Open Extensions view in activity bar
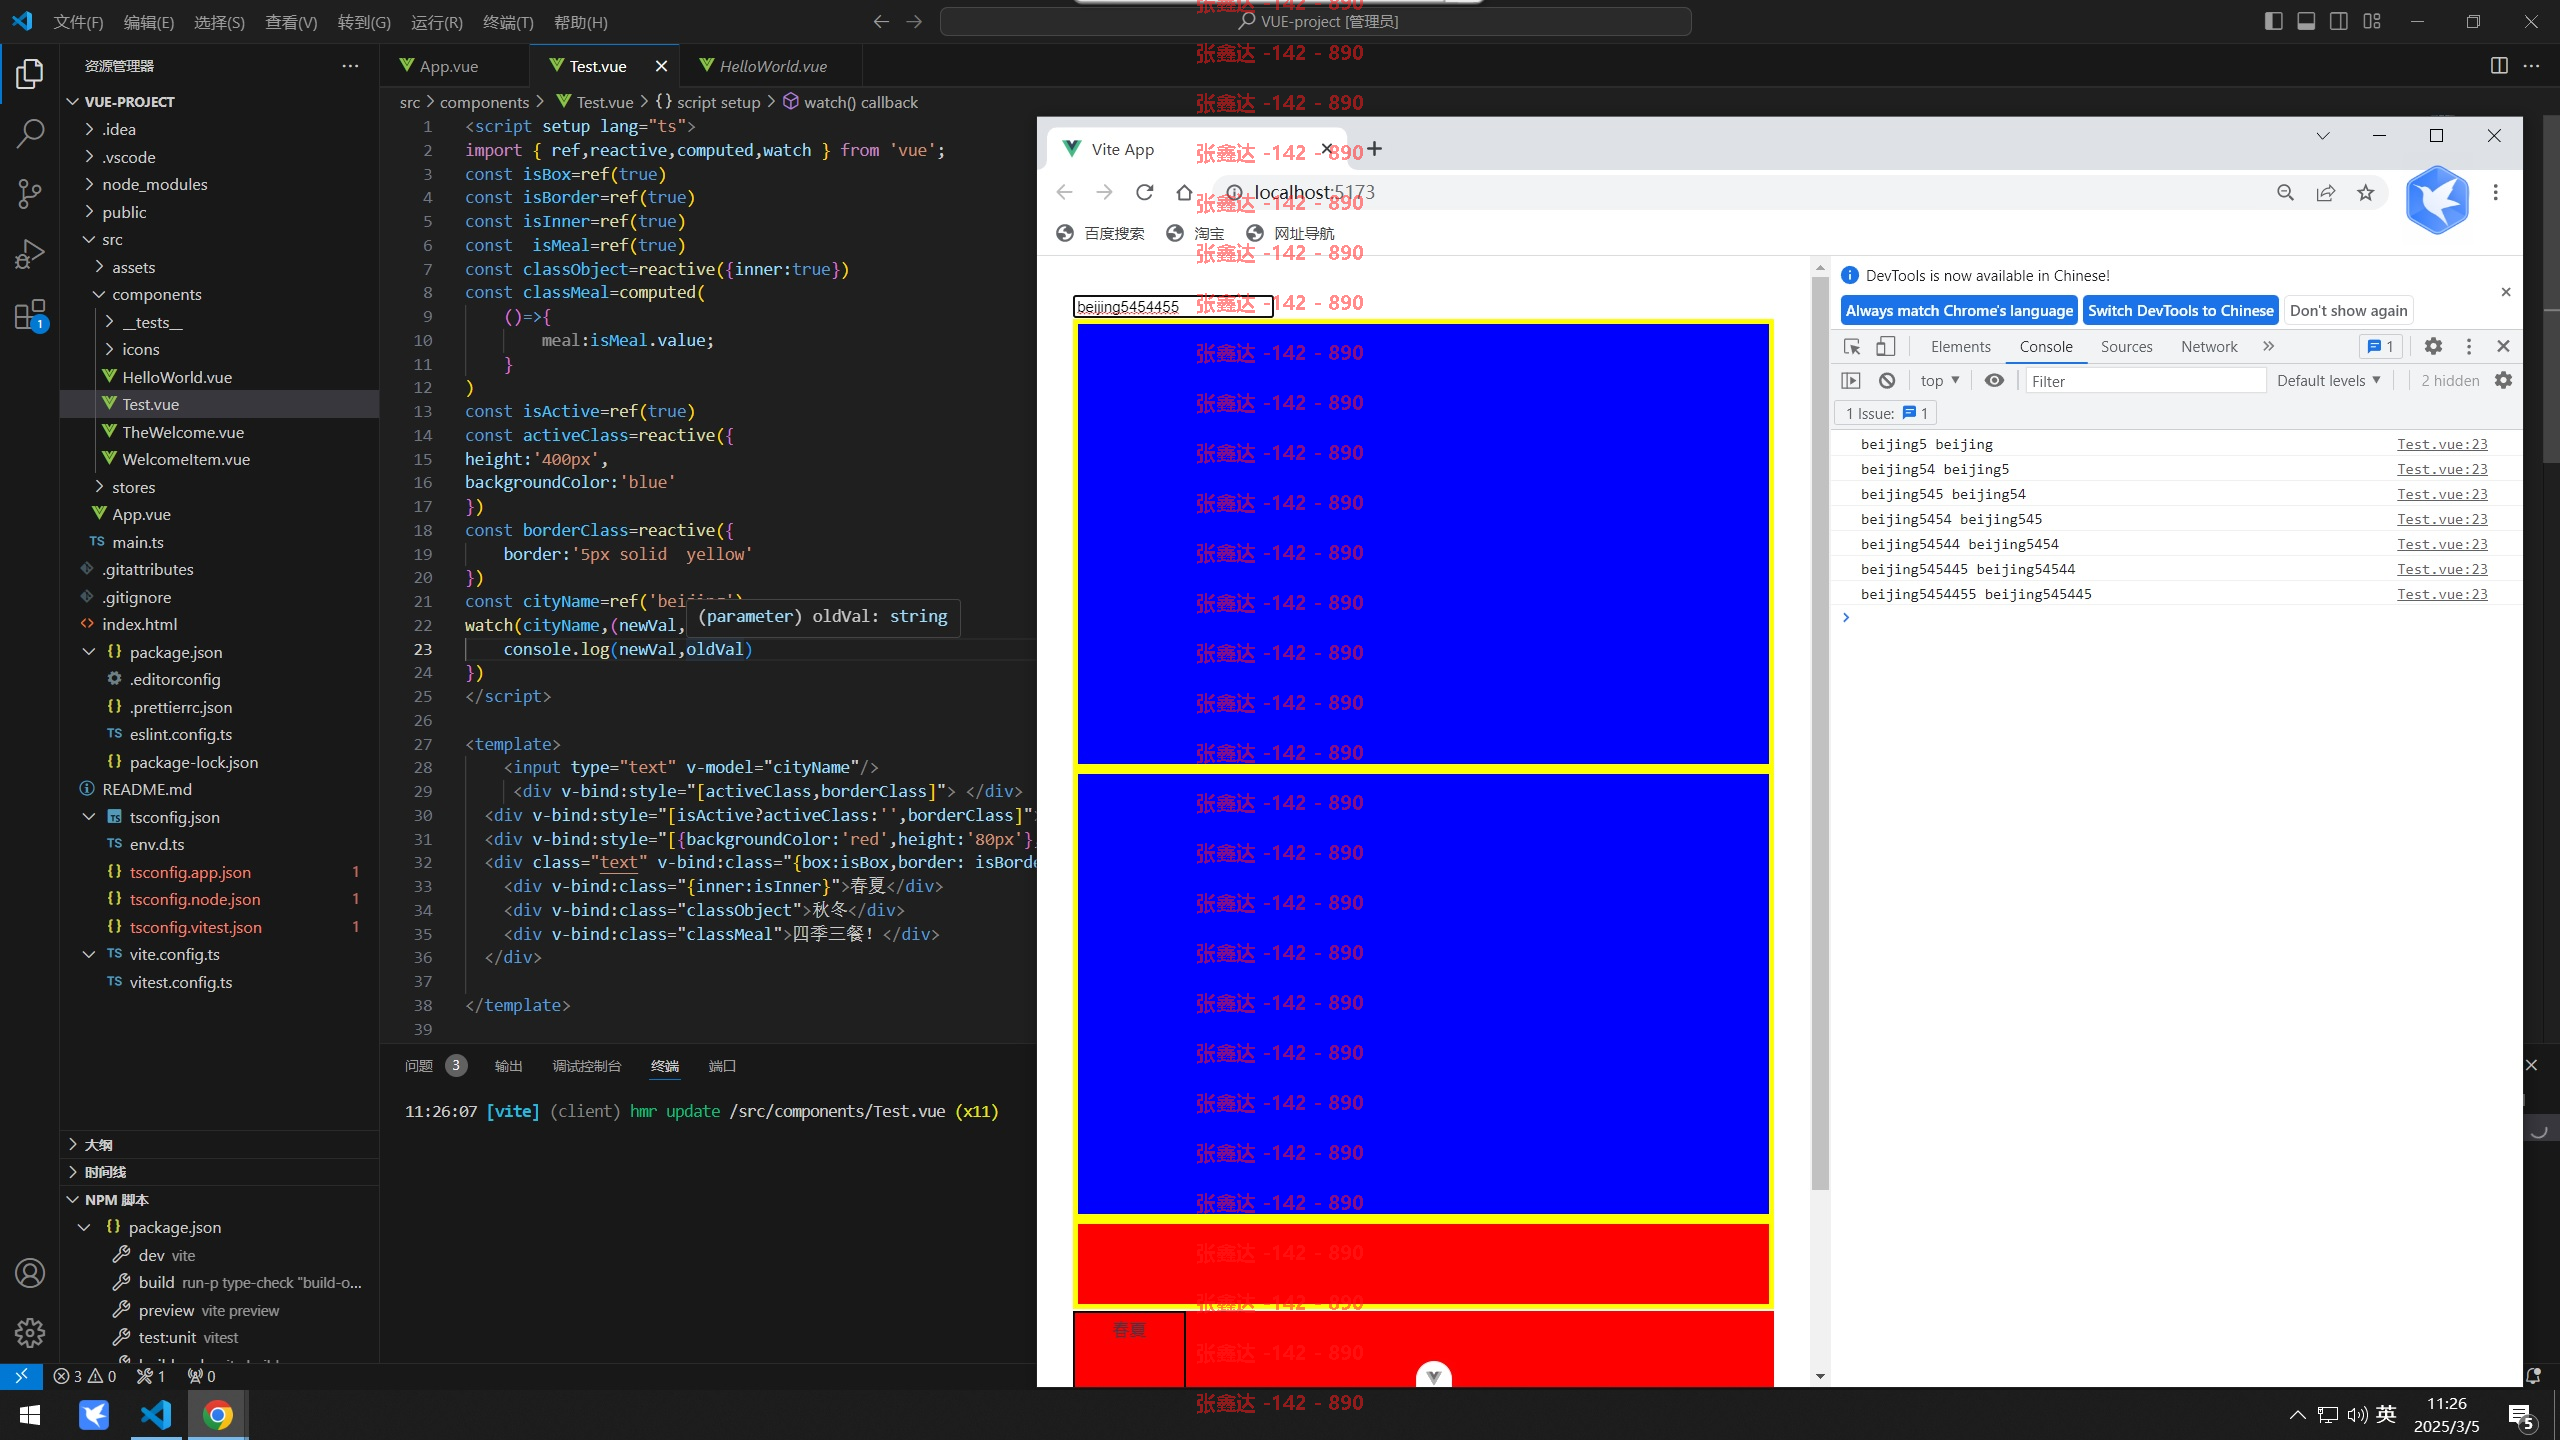The height and width of the screenshot is (1440, 2560). (30, 315)
